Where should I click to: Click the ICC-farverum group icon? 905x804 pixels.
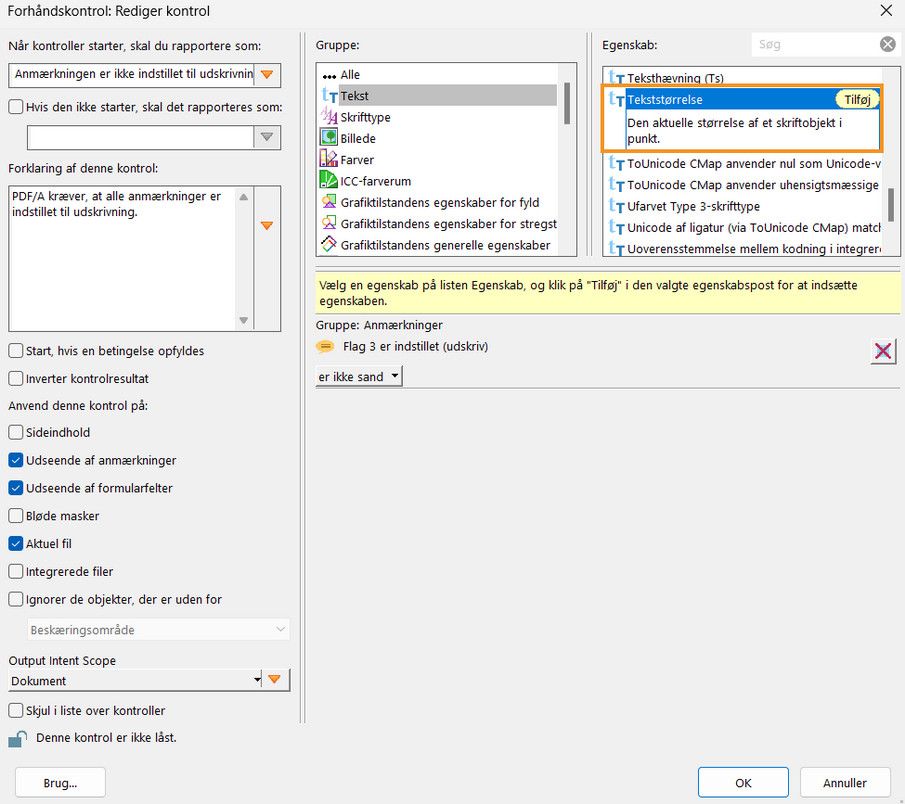[x=329, y=181]
